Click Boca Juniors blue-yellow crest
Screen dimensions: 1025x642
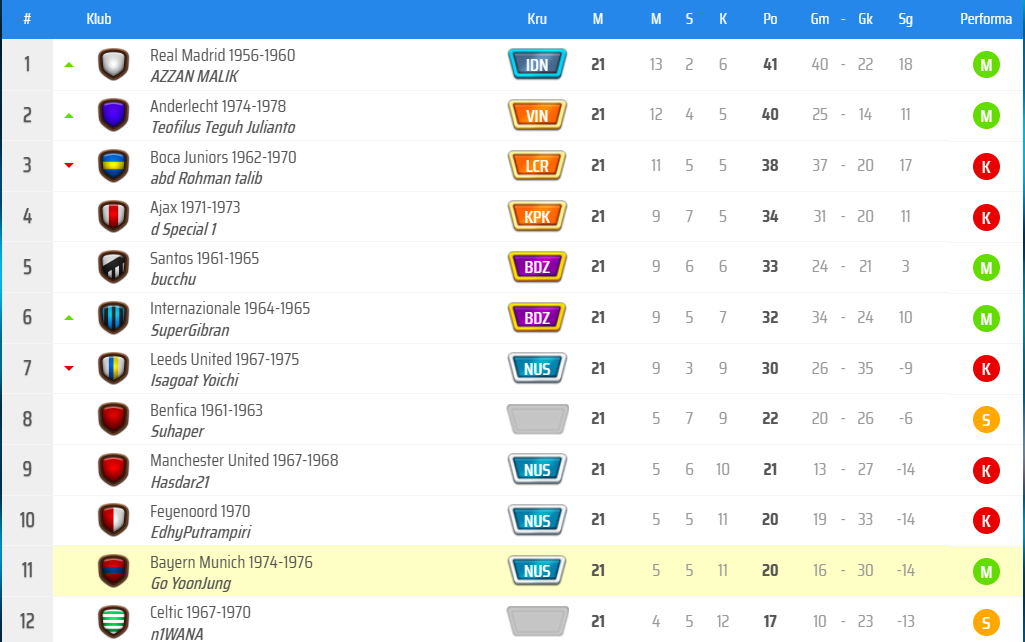click(113, 166)
